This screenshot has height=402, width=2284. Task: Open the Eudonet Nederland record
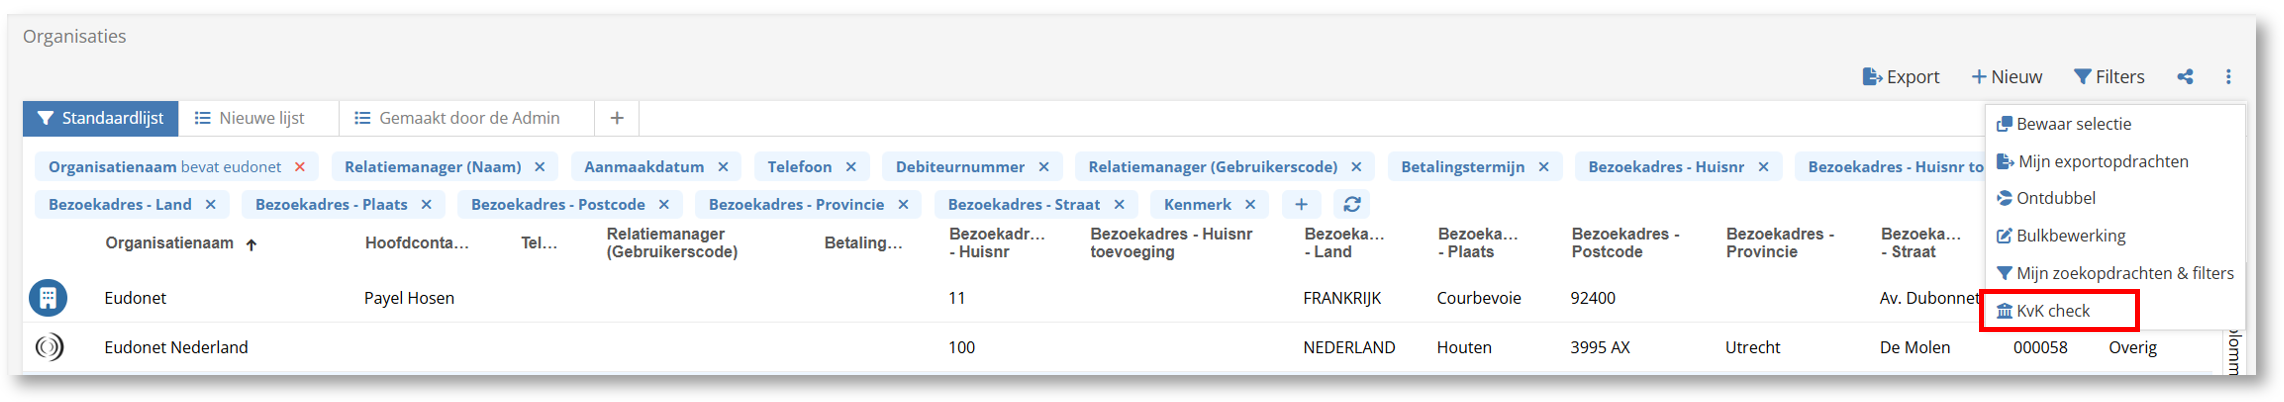point(176,347)
